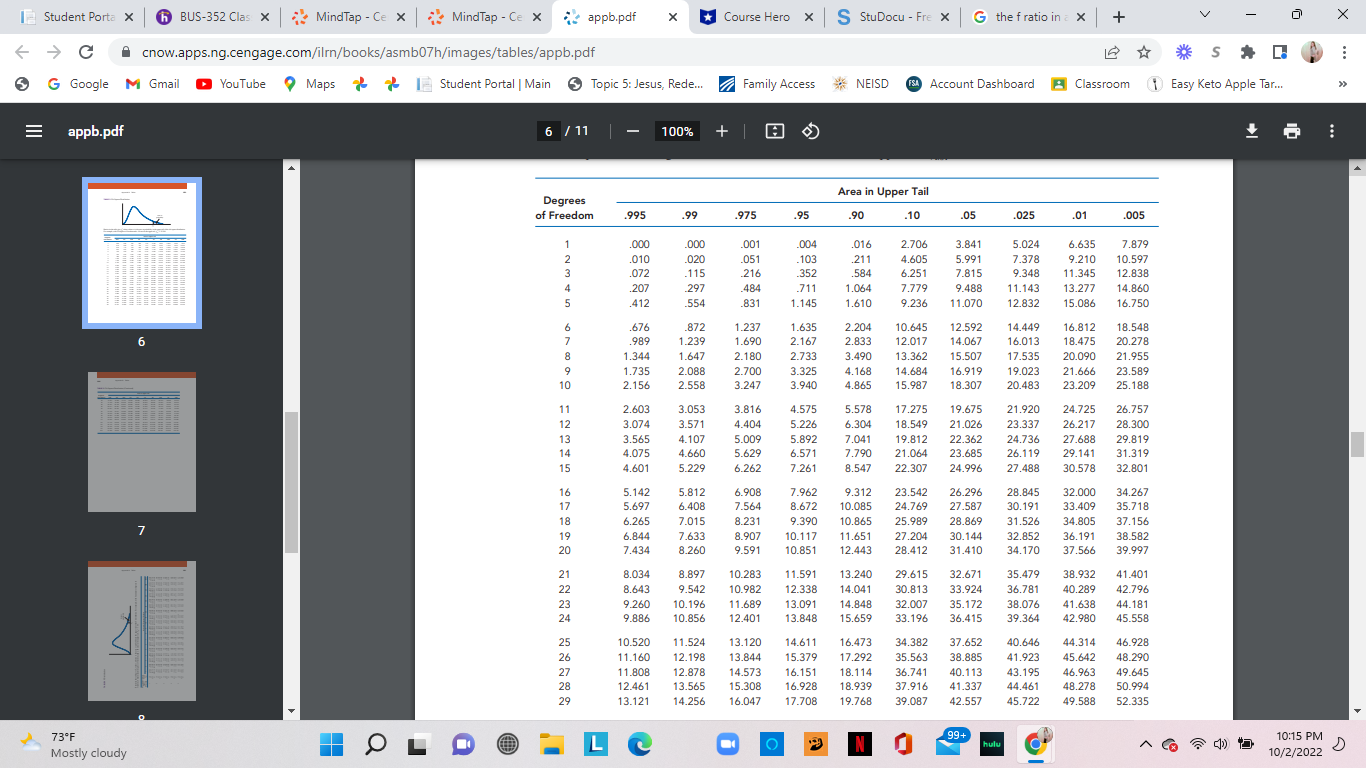Click 'Area in Upper Tail' heading
Viewport: 1366px width, 768px height.
[883, 191]
